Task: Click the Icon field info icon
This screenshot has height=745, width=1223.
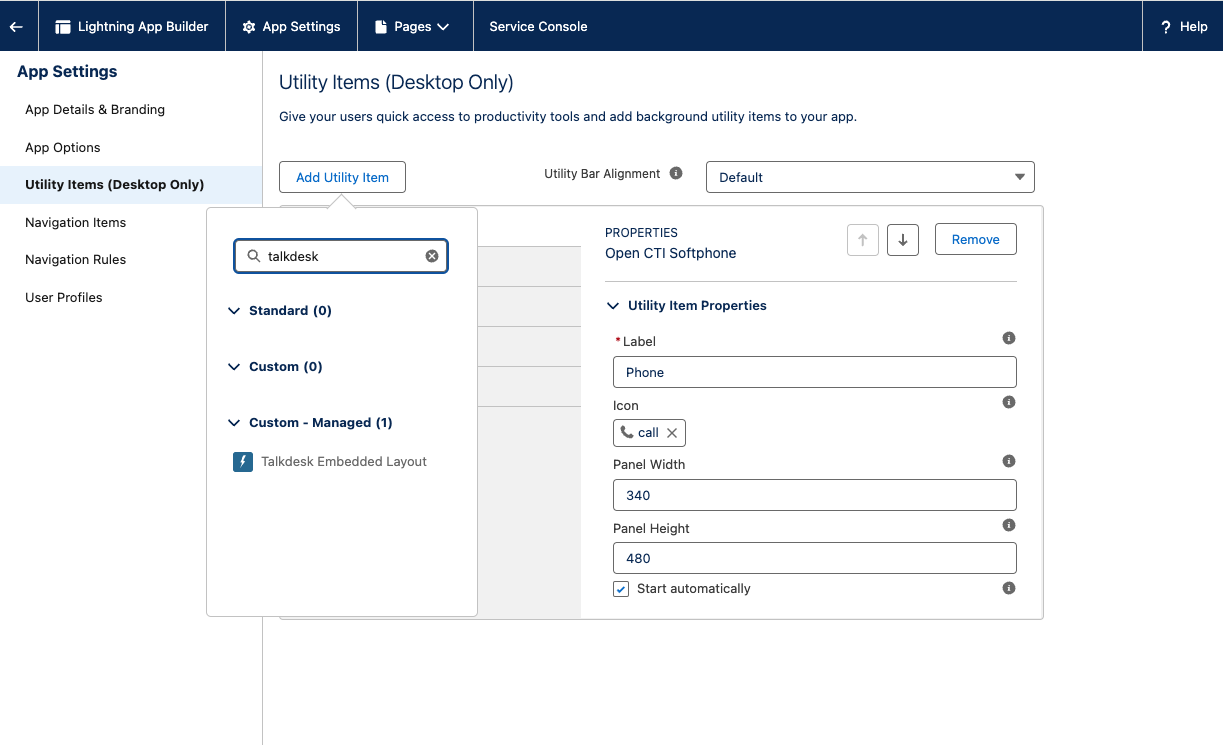Action: pos(1009,402)
